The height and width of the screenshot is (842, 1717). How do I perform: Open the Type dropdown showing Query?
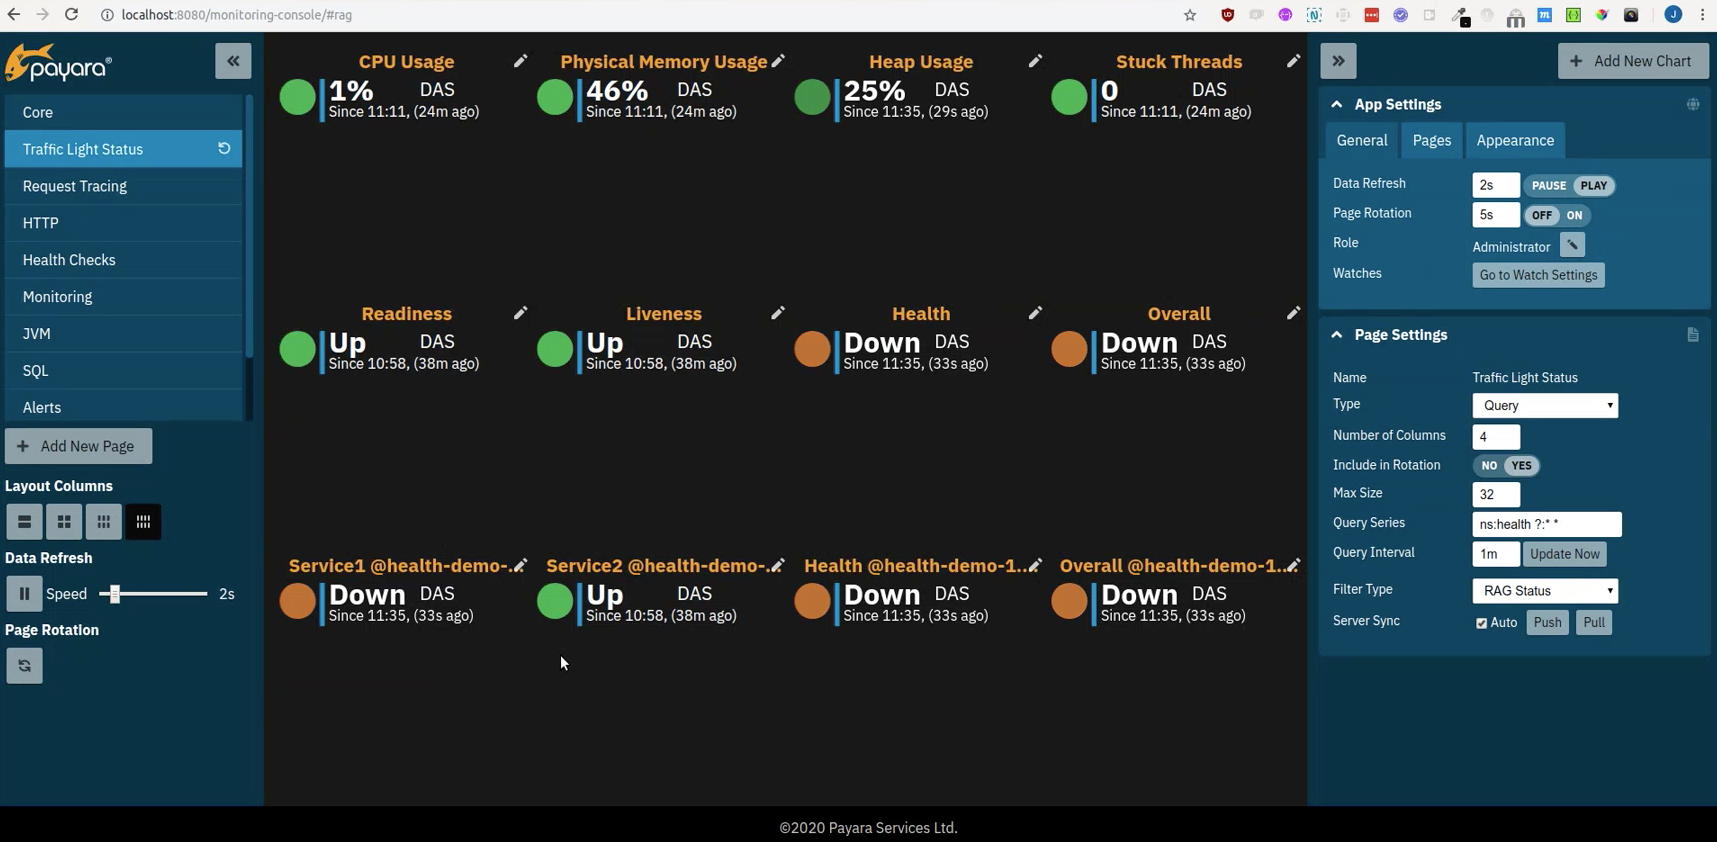1545,406
